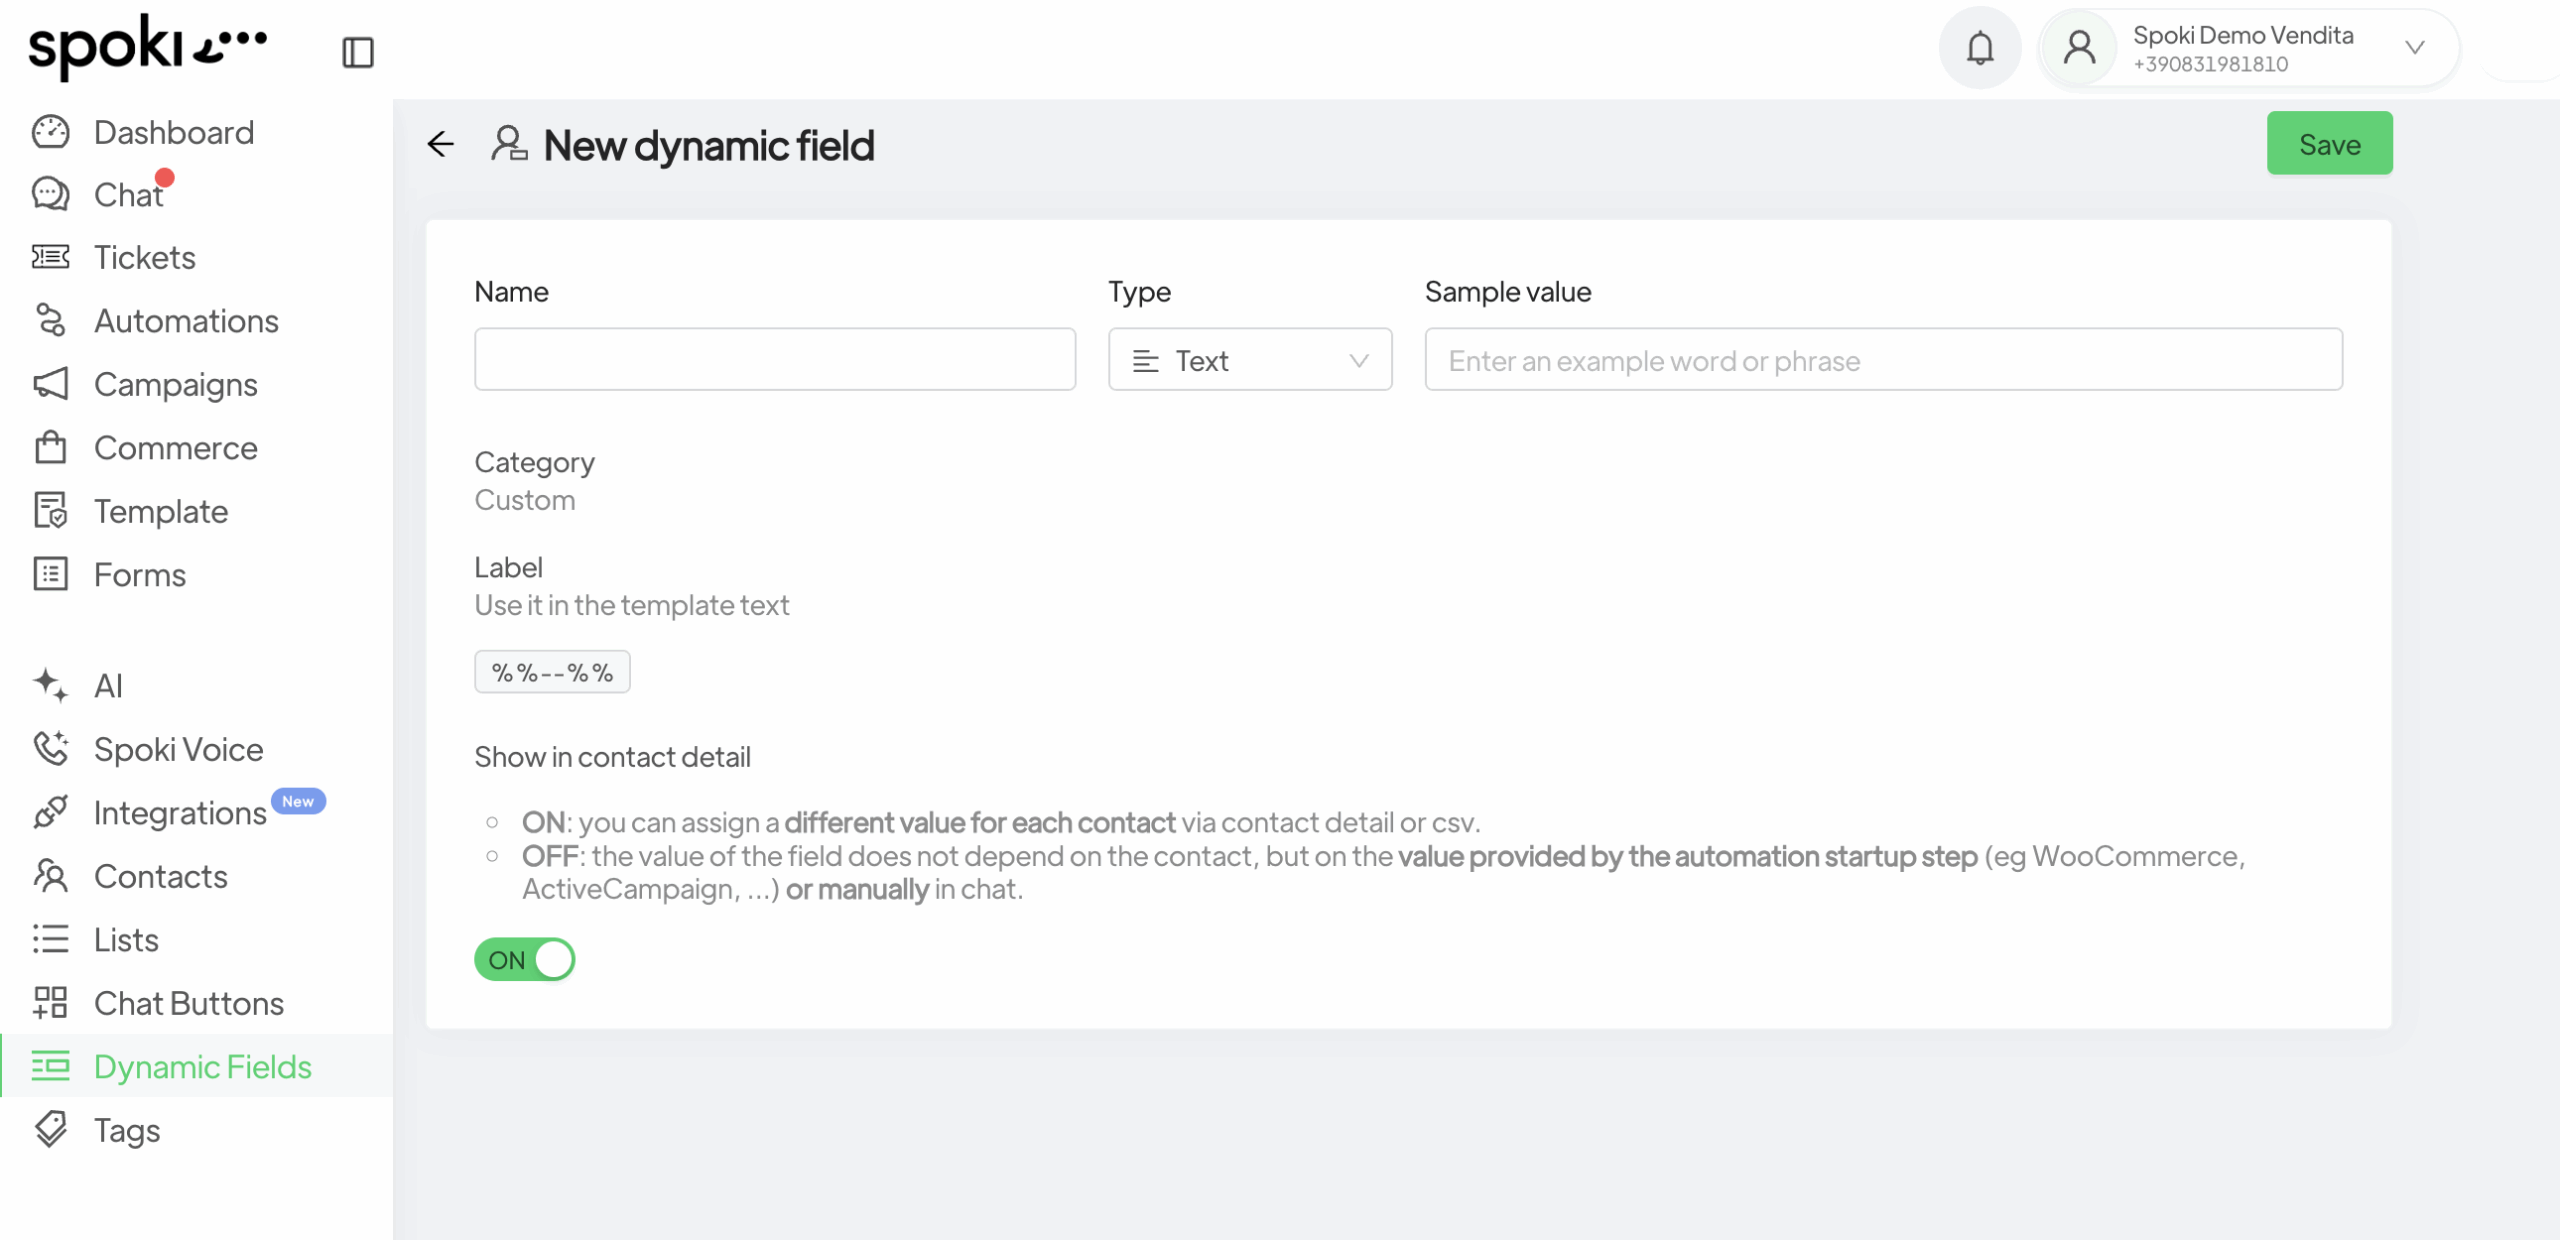2560x1240 pixels.
Task: Open Dashboard from sidebar icon
Action: tap(50, 132)
